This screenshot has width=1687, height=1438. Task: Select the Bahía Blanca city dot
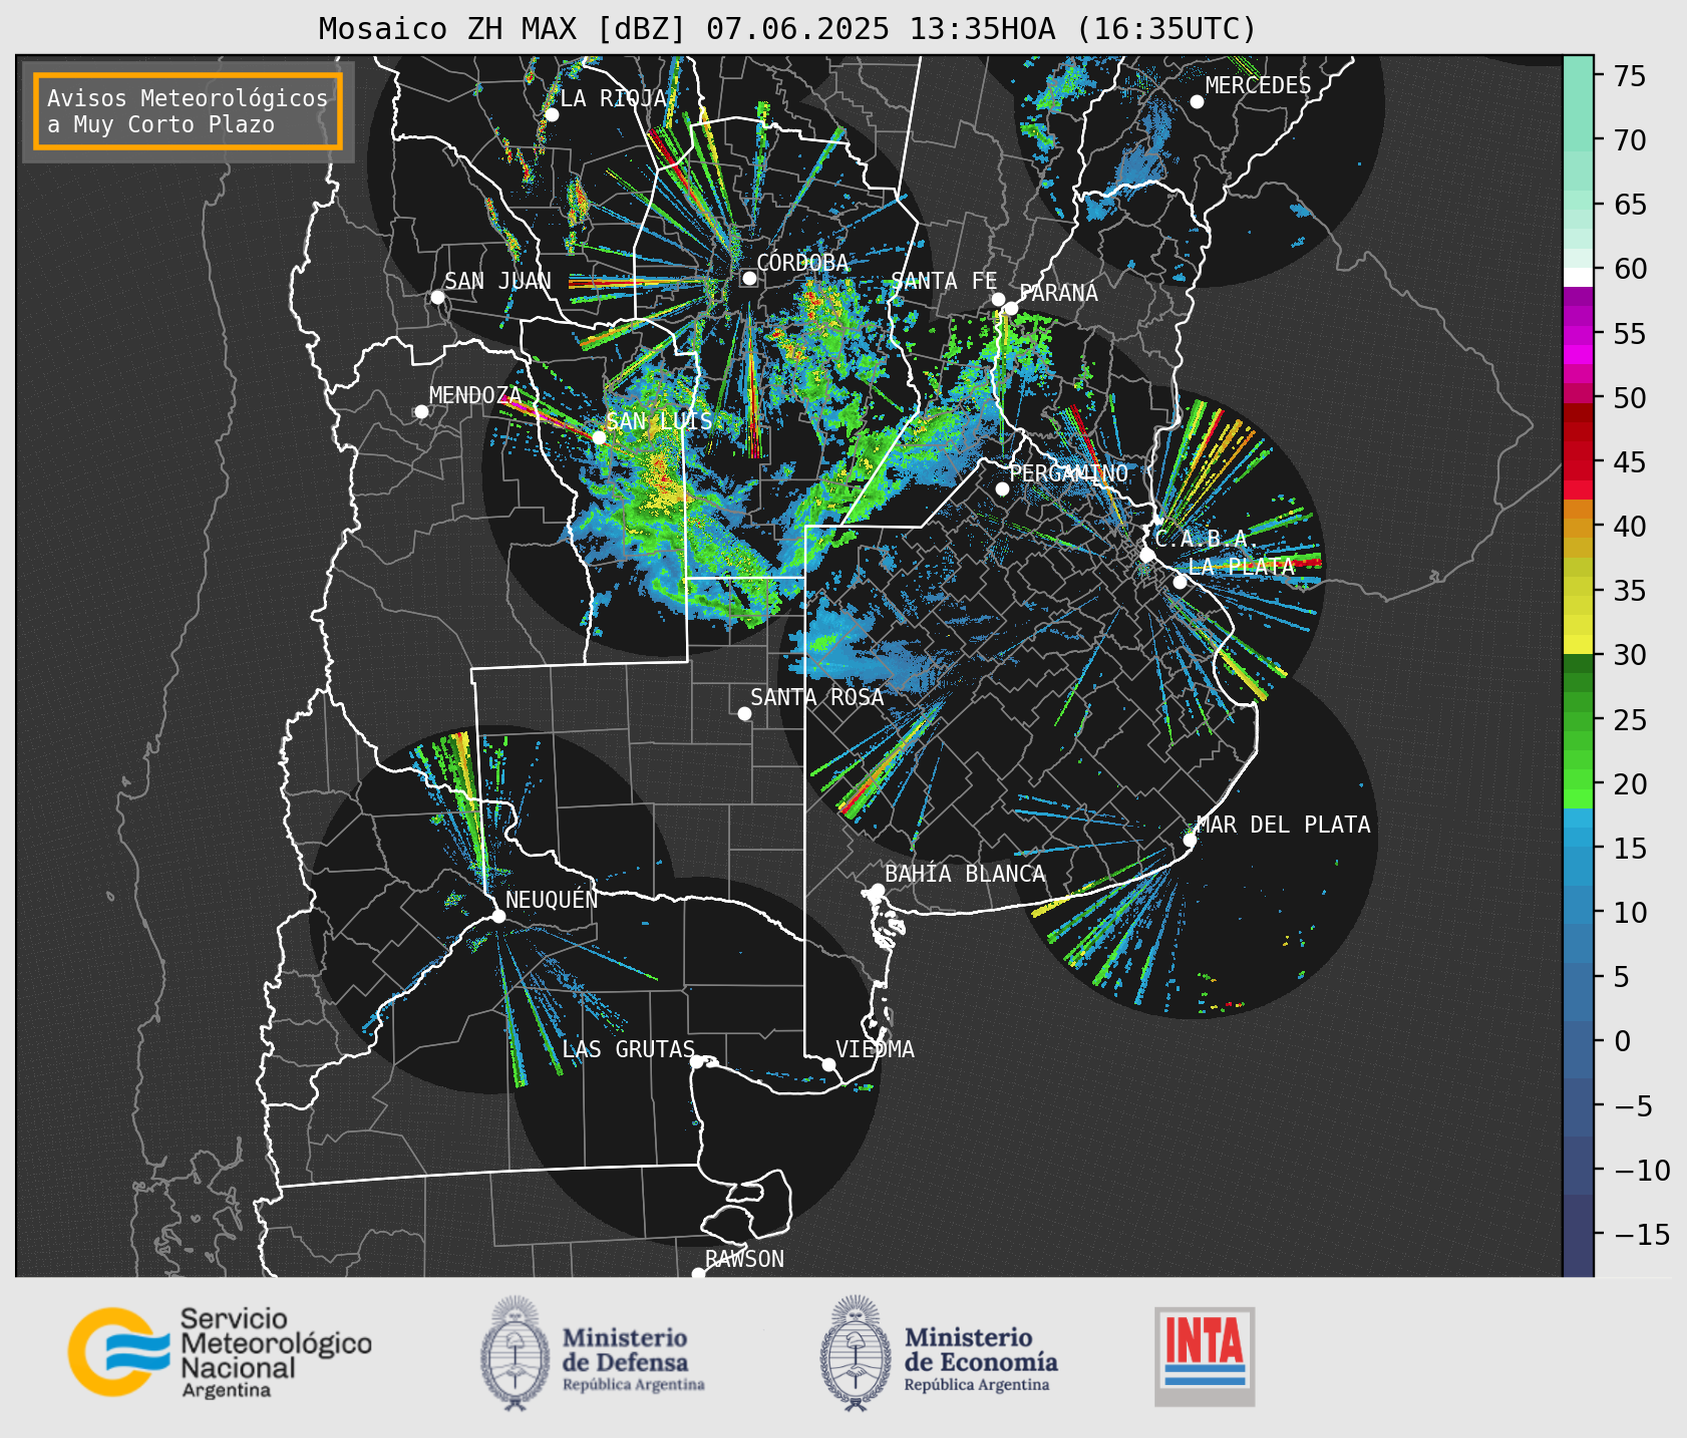click(x=877, y=890)
